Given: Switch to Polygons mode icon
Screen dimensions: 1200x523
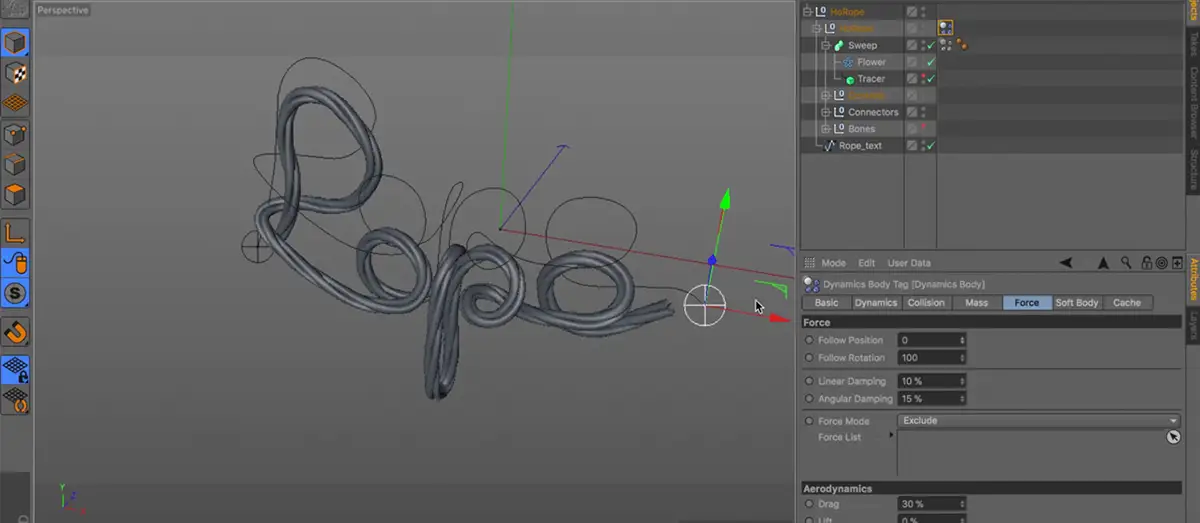Looking at the screenshot, I should pos(16,194).
